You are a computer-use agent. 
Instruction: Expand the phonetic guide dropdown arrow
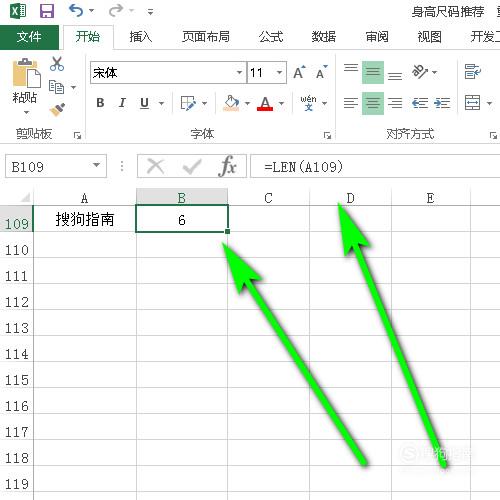[x=325, y=103]
